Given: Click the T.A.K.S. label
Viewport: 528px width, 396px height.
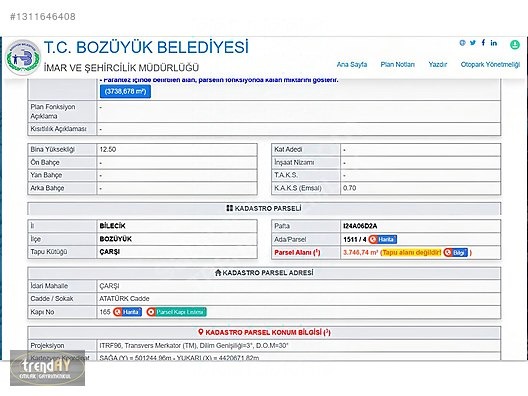Looking at the screenshot, I should click(286, 175).
